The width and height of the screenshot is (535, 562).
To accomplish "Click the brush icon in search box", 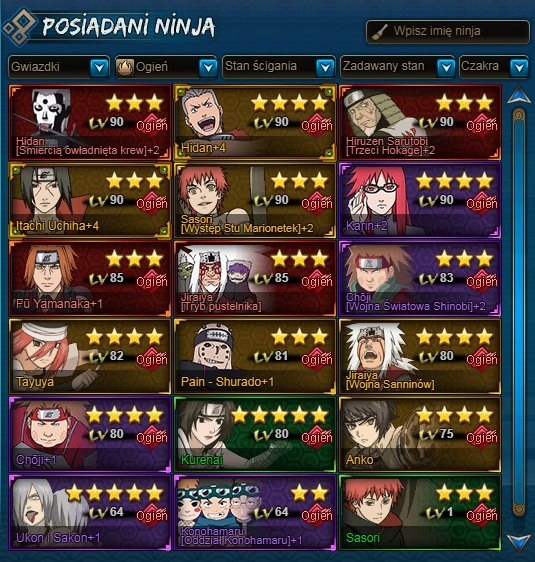I will [x=380, y=32].
